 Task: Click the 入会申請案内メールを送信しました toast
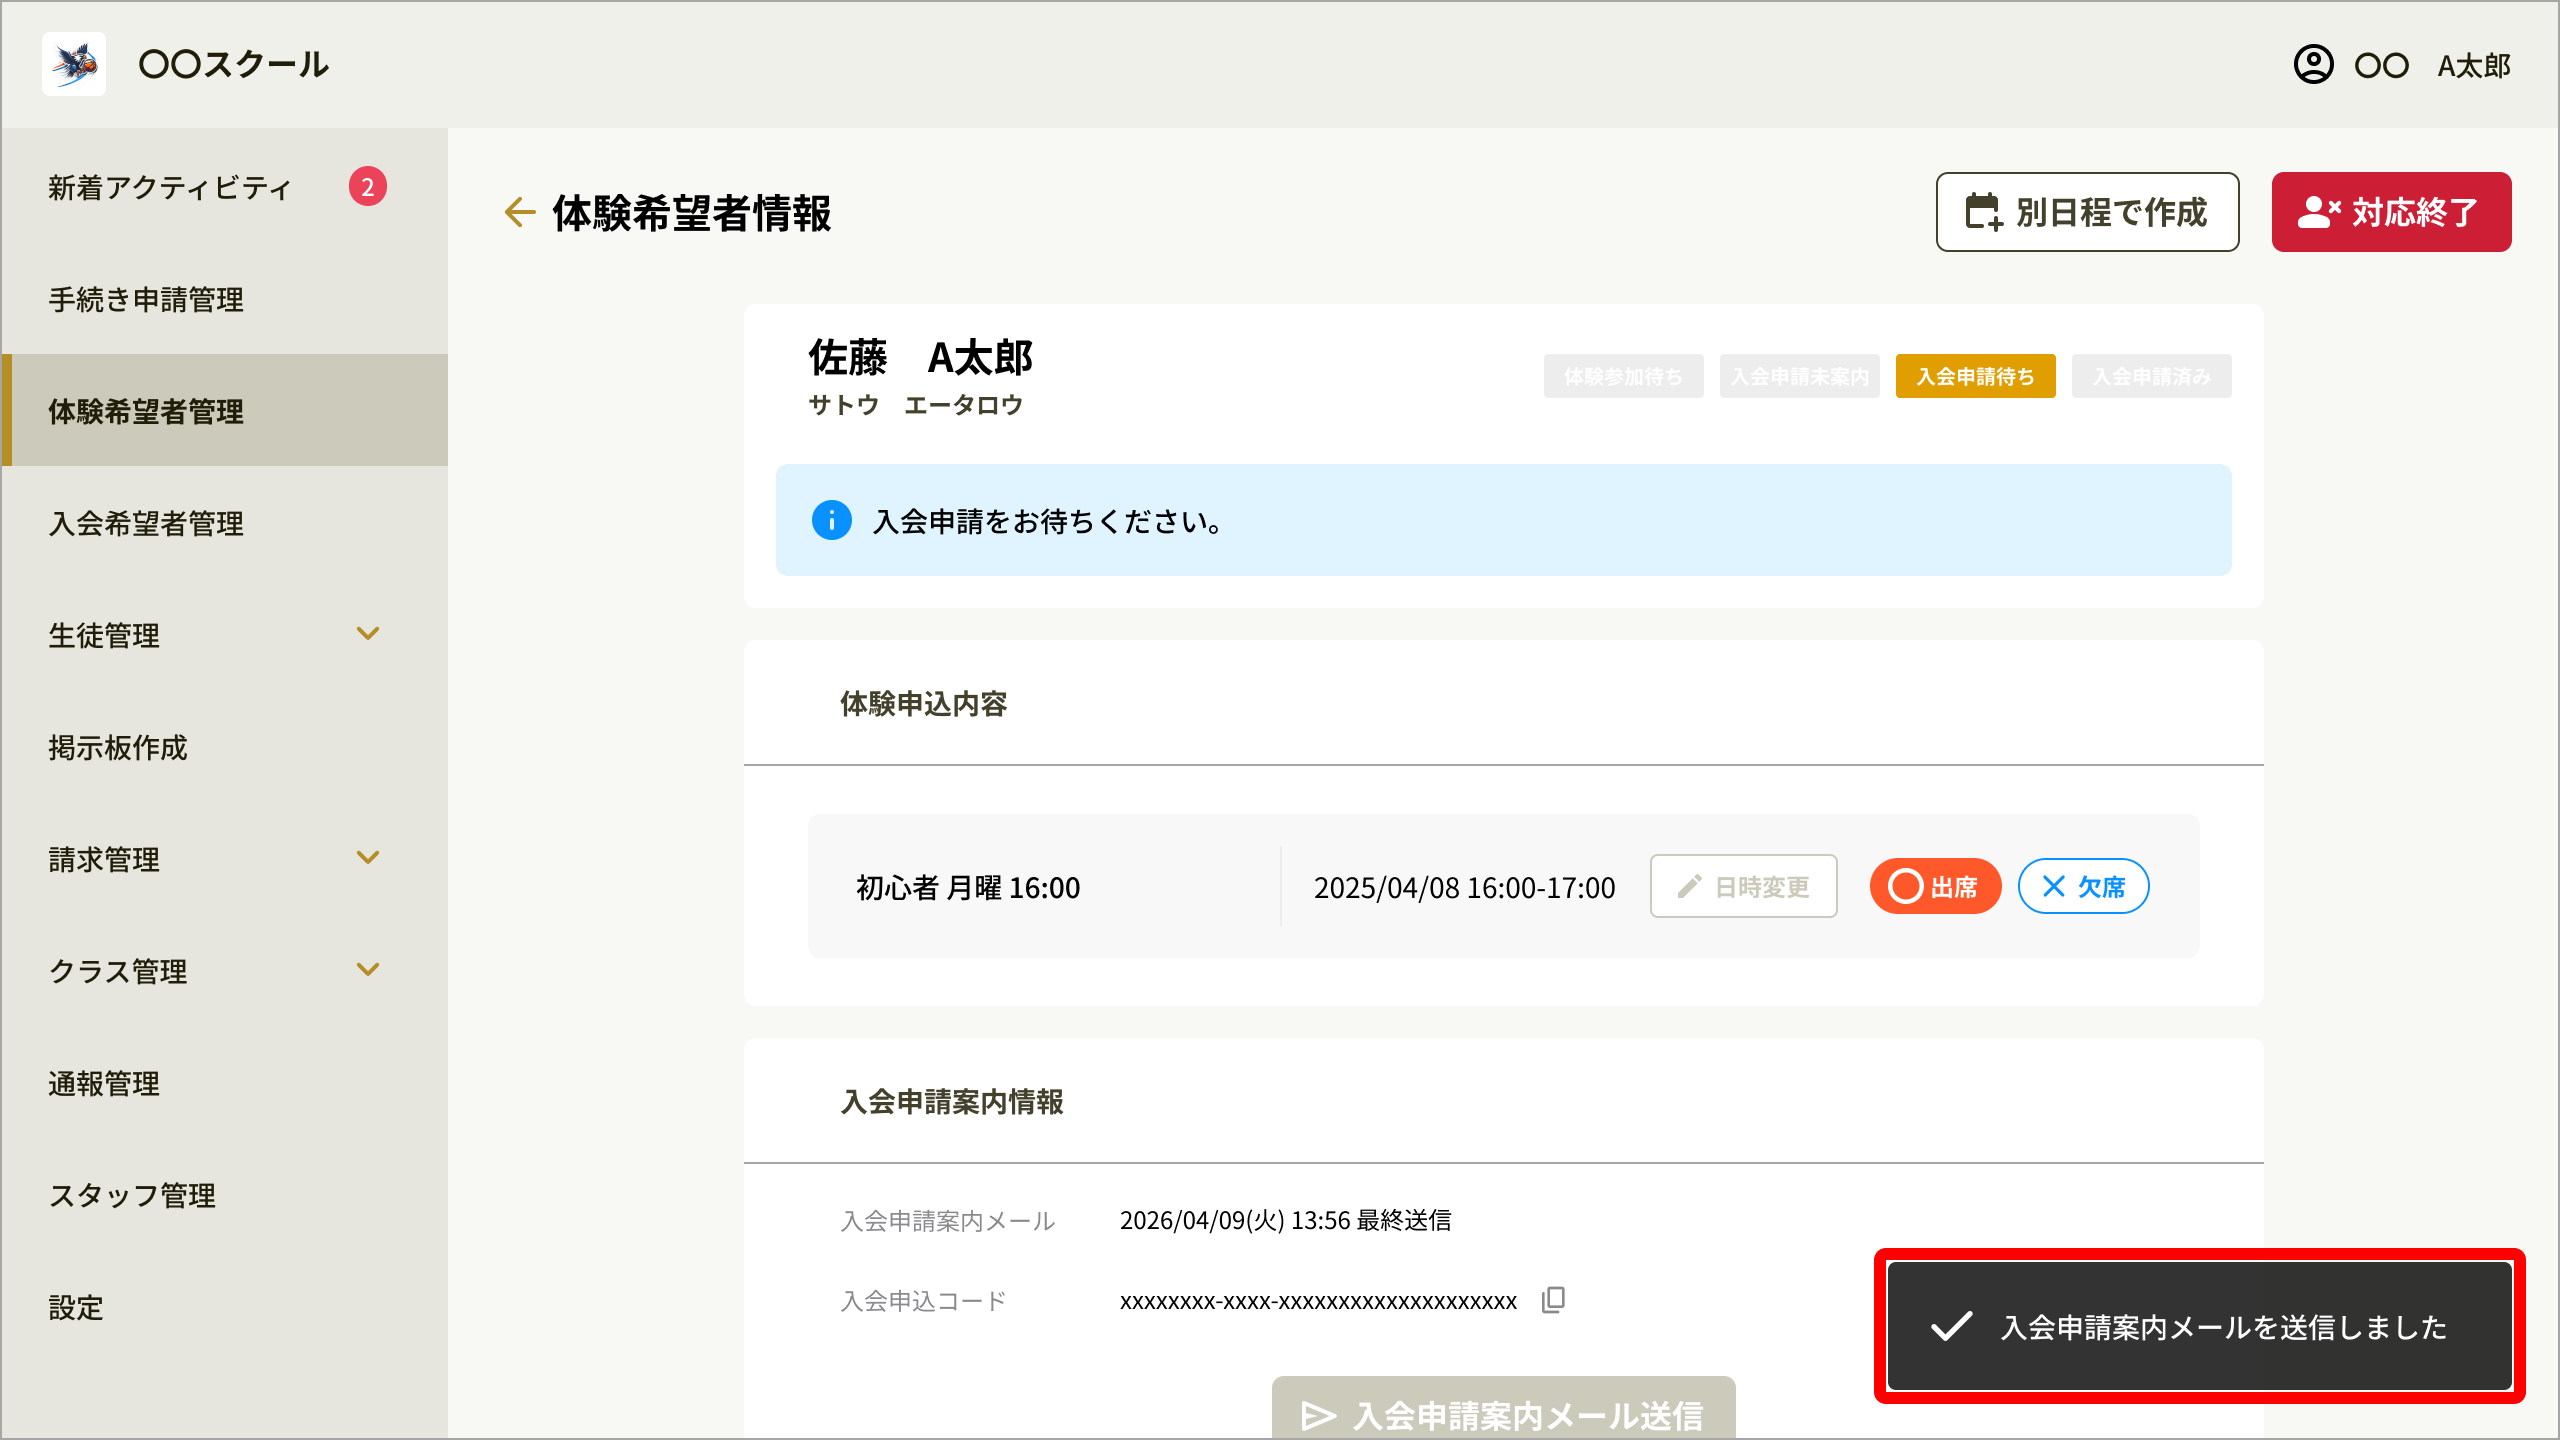(x=2199, y=1326)
